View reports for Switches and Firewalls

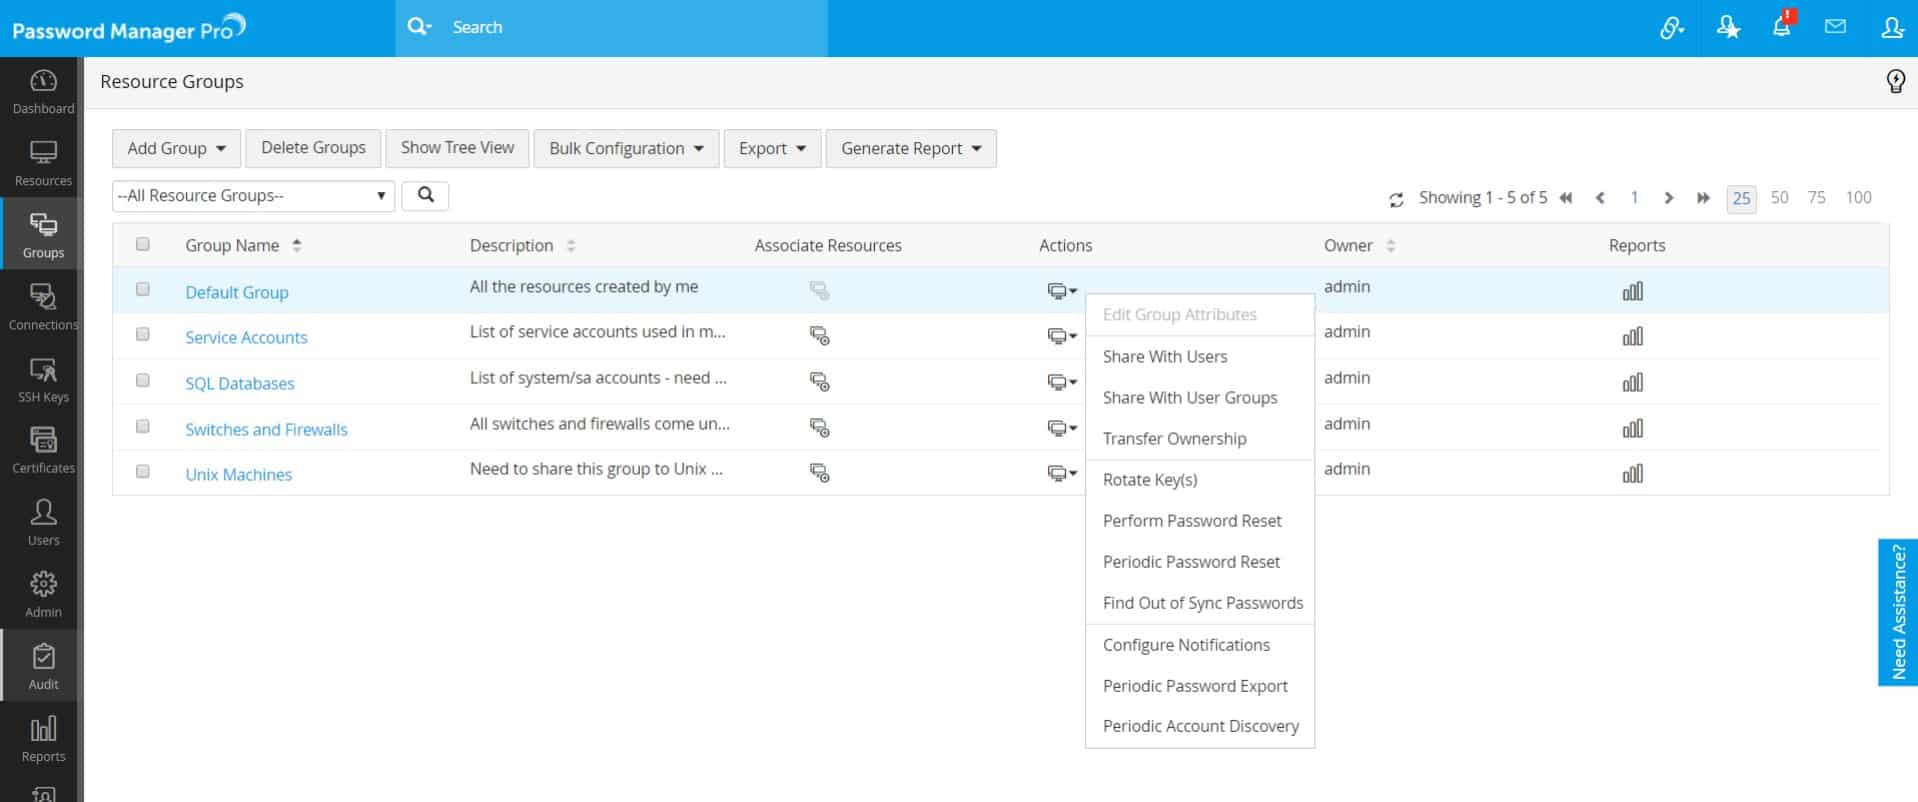(x=1632, y=428)
